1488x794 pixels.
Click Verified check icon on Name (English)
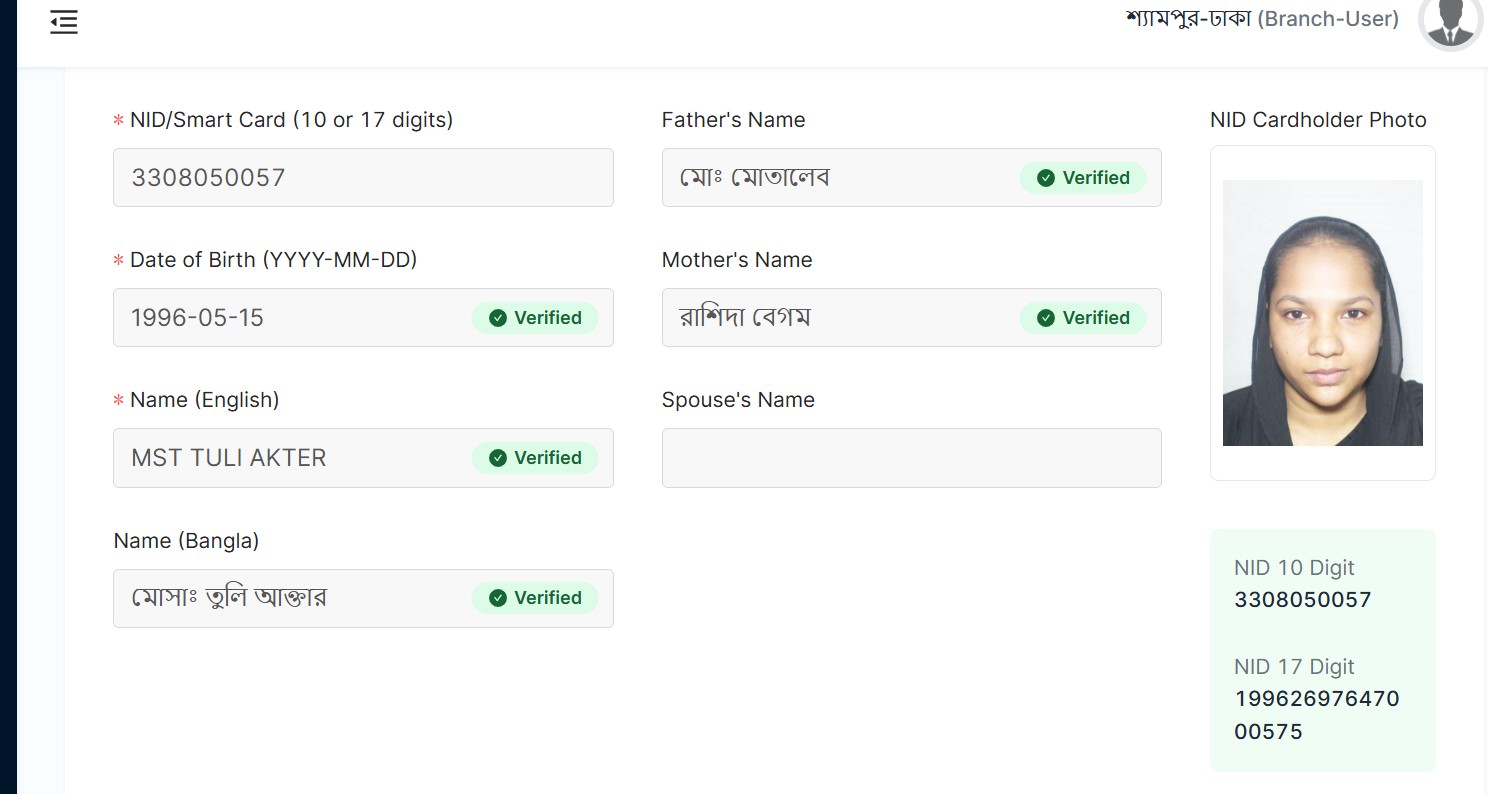tap(497, 458)
